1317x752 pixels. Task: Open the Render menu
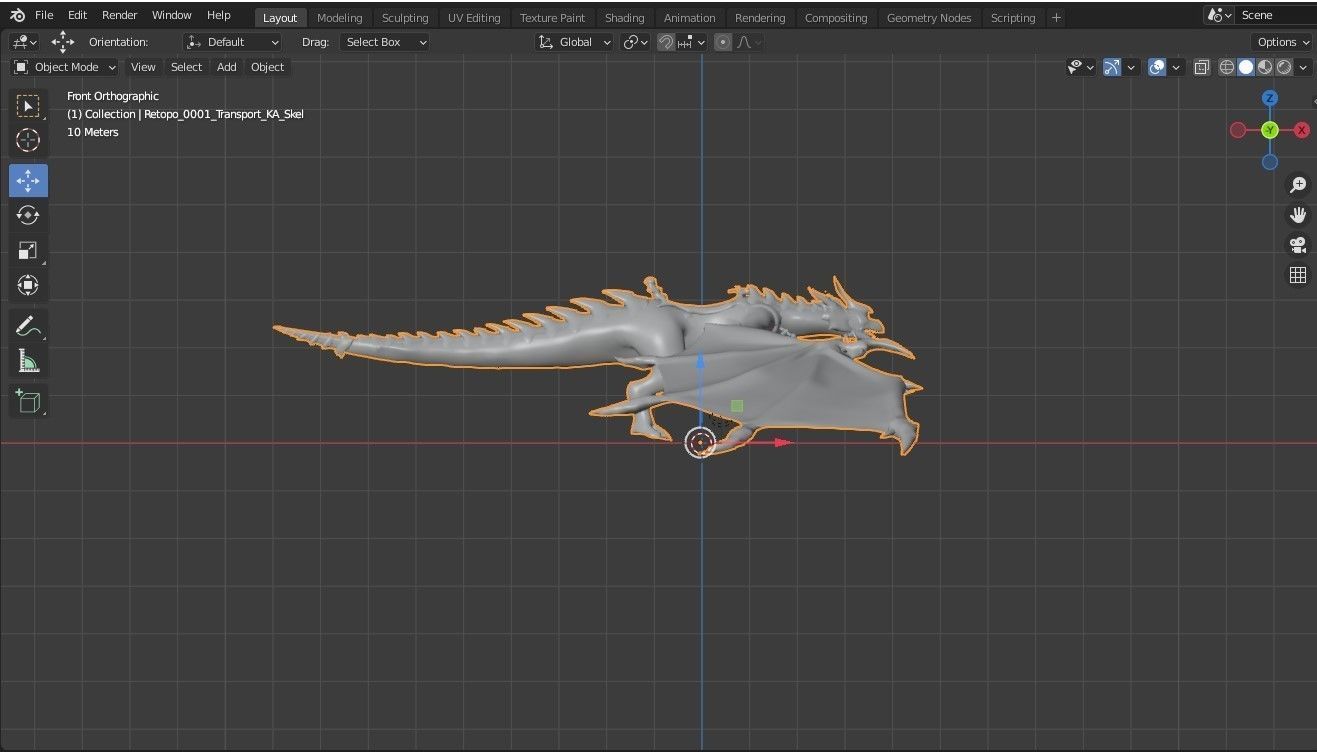click(119, 15)
